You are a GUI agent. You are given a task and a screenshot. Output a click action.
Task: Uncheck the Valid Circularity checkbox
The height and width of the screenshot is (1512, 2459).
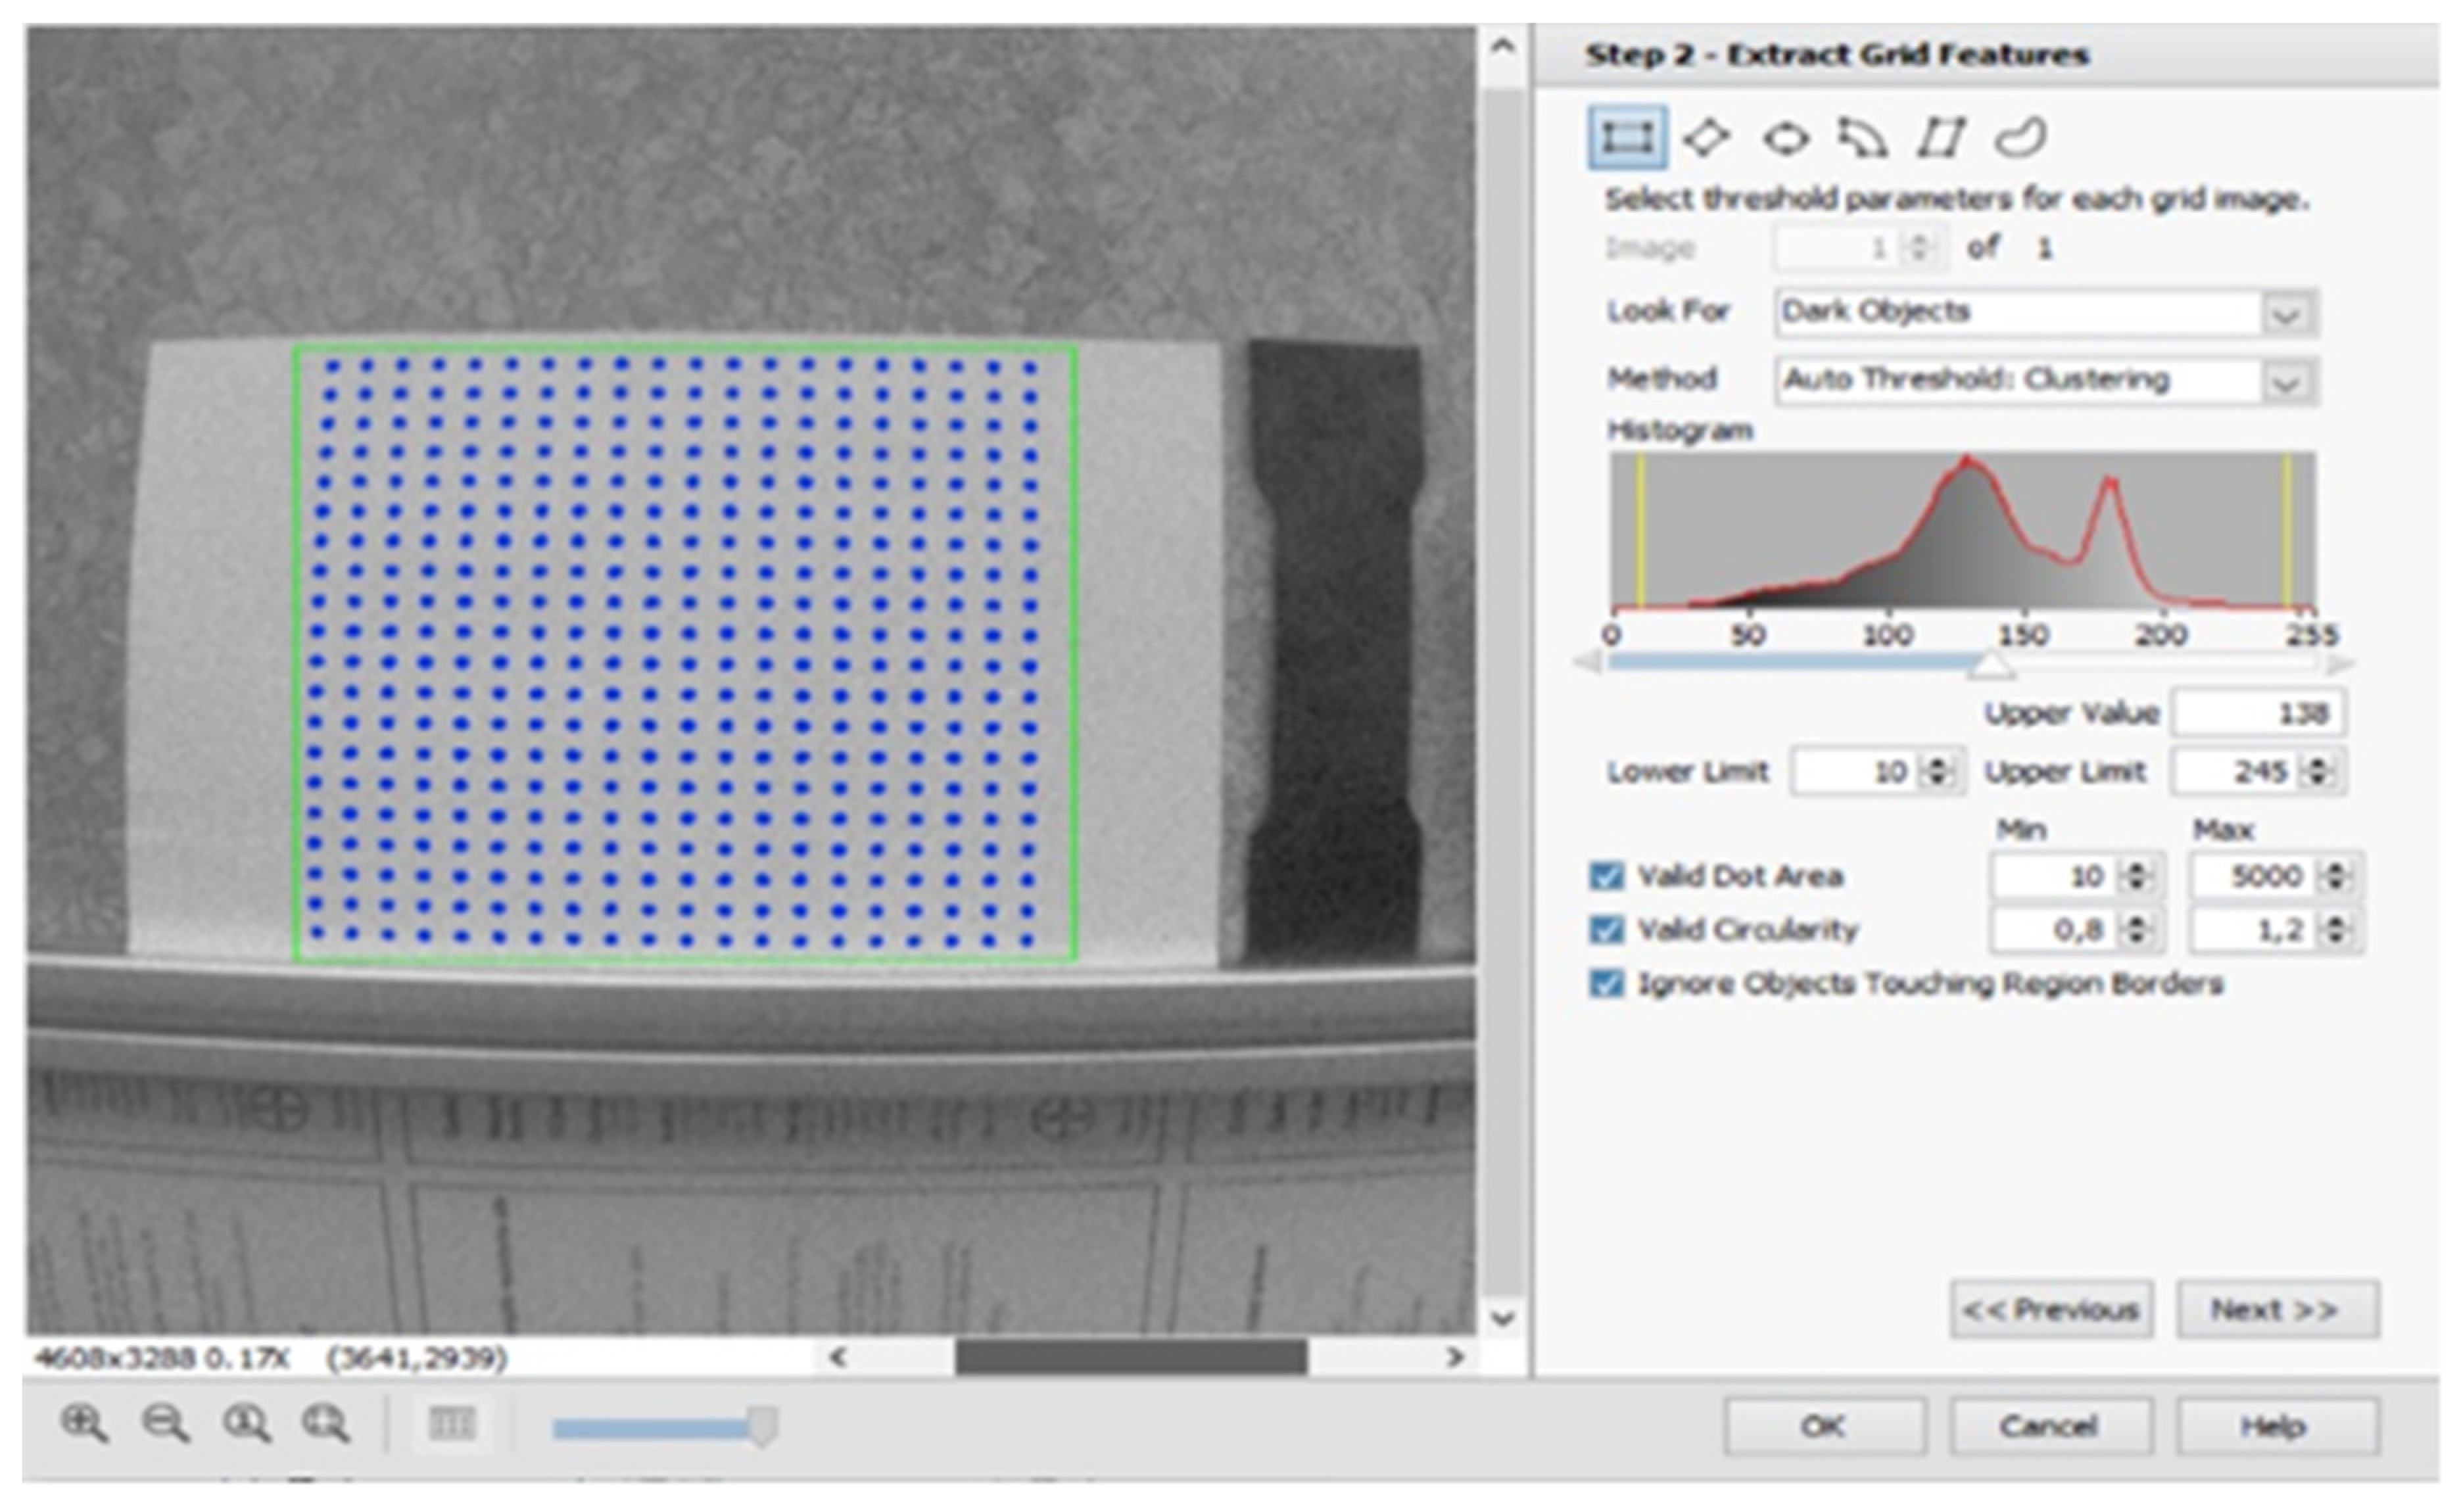[x=1606, y=930]
